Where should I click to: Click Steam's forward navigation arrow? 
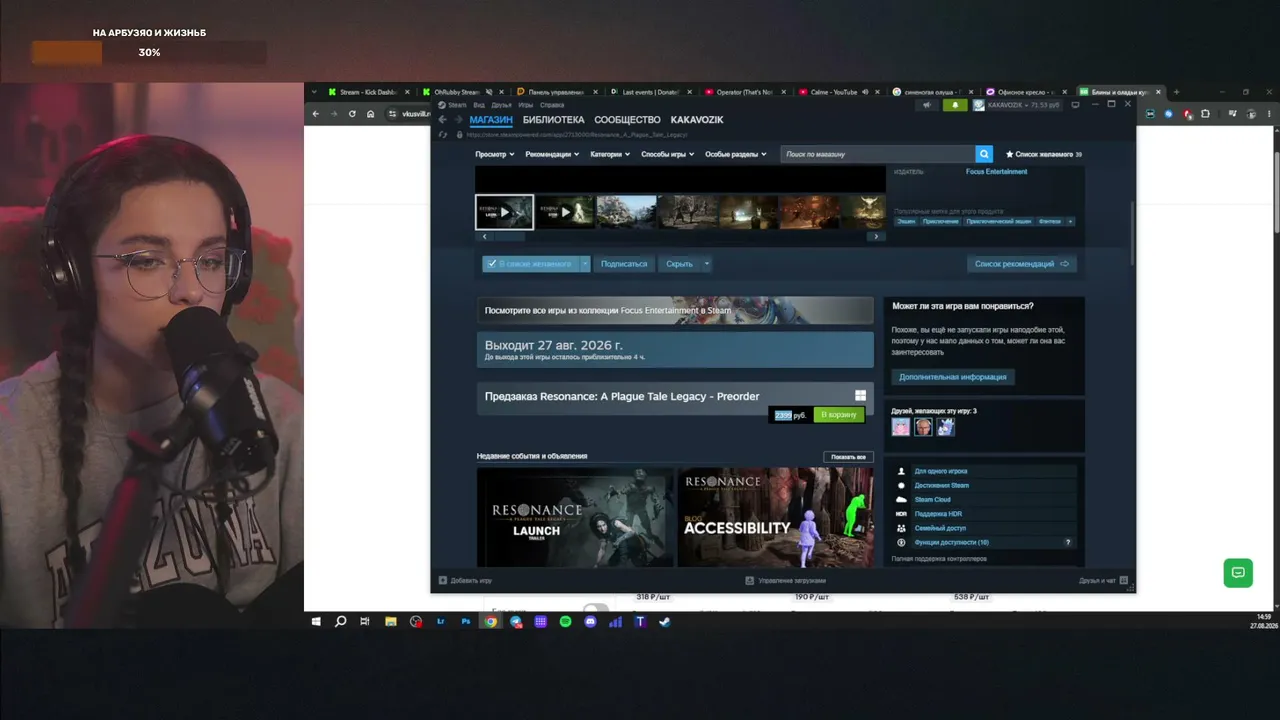pos(459,120)
